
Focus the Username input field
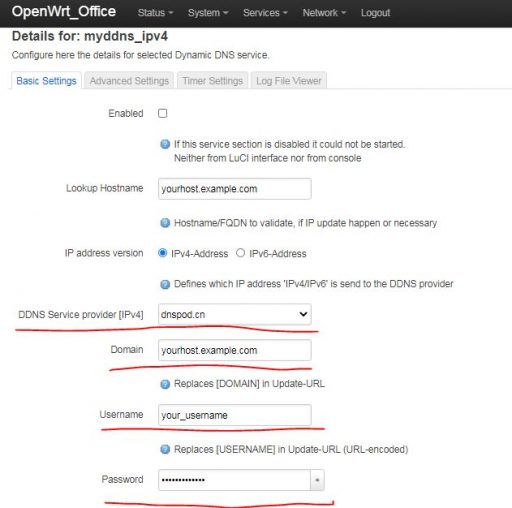click(235, 415)
